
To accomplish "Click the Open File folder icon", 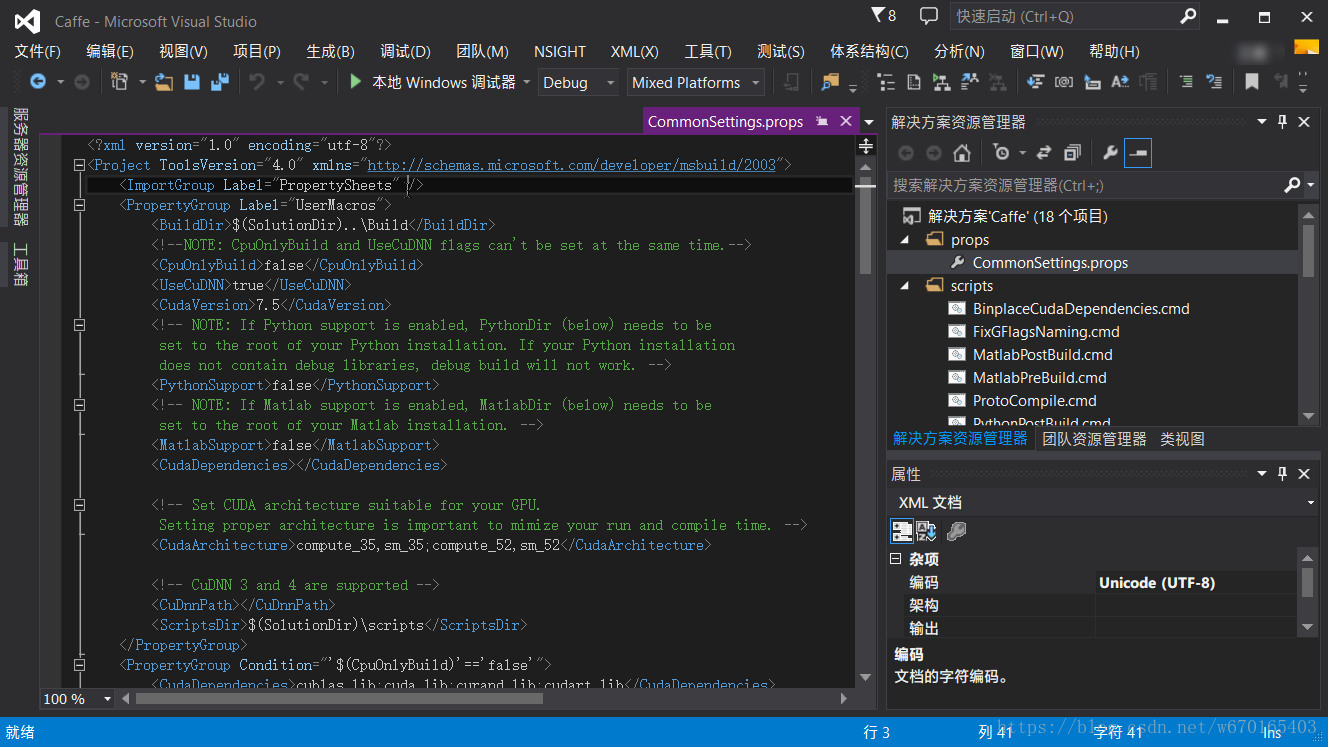I will click(x=164, y=82).
